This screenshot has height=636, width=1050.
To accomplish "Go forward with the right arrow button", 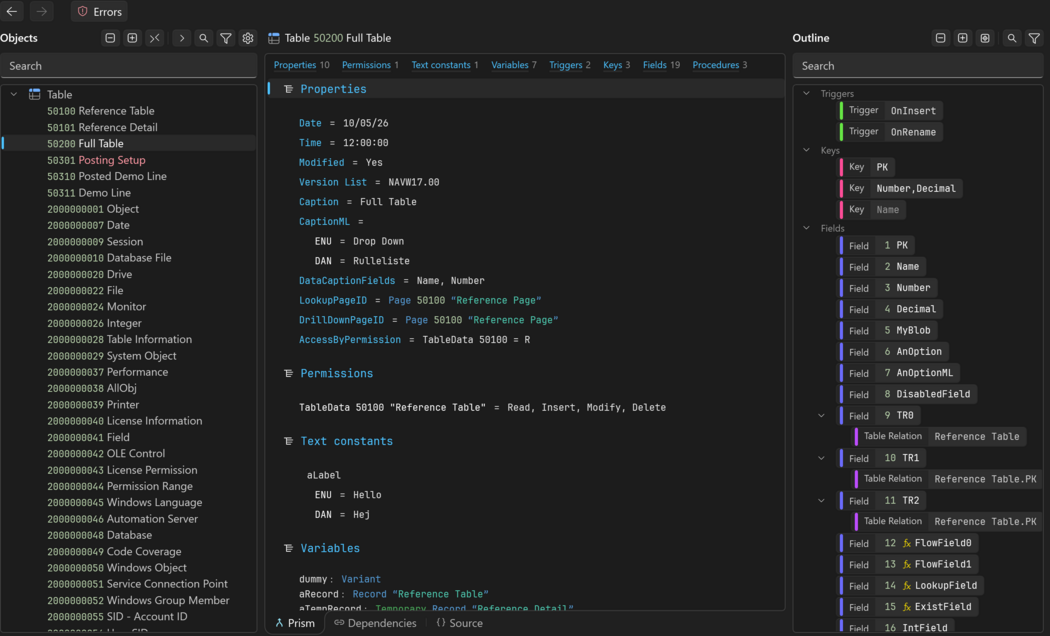I will click(42, 11).
